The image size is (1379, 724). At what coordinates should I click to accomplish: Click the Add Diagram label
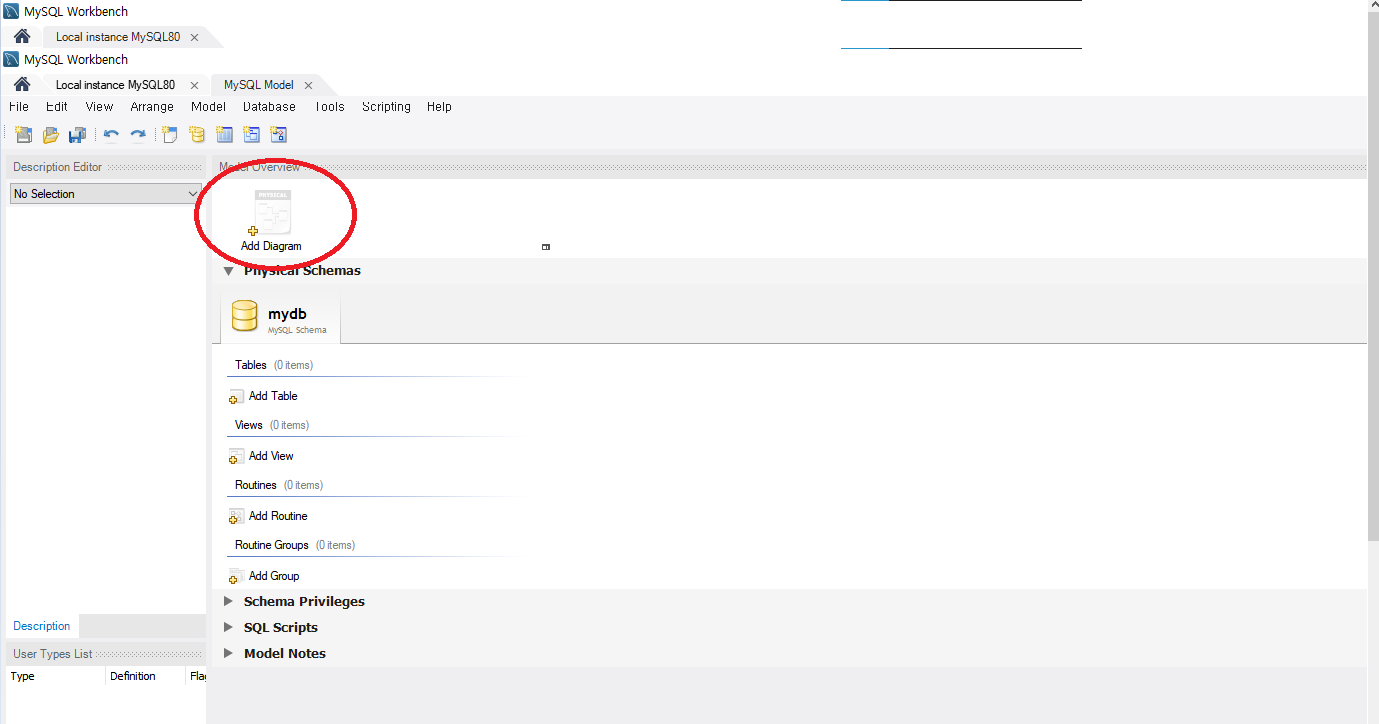(271, 246)
